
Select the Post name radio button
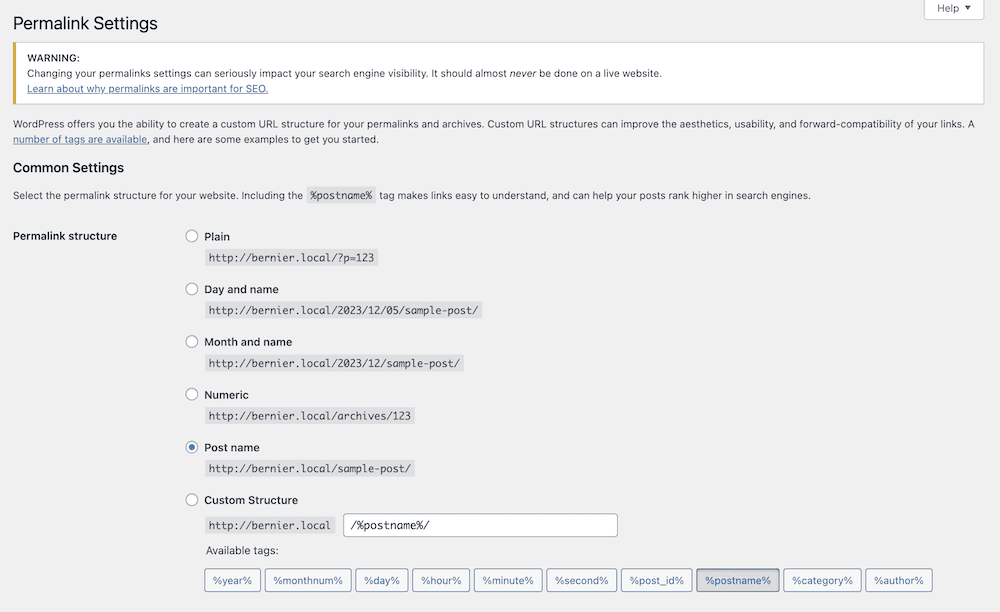192,447
